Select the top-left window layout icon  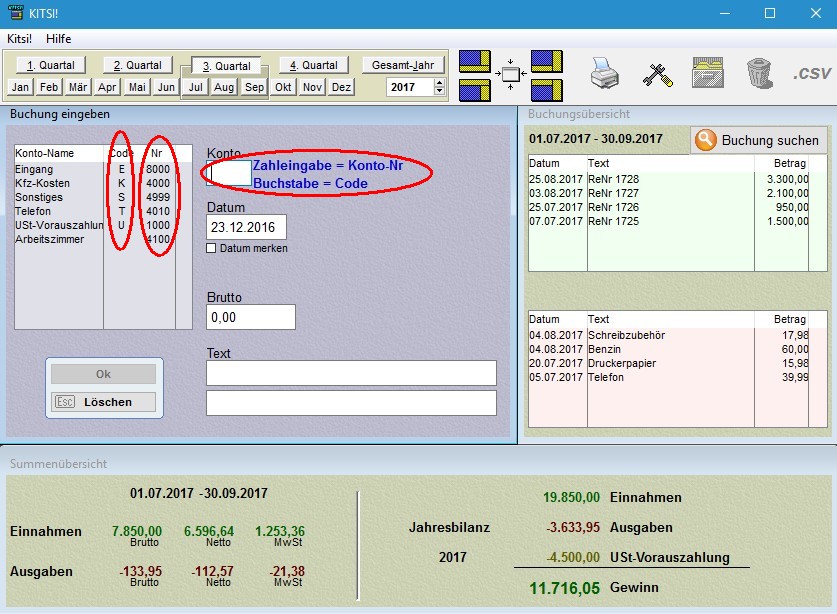(x=475, y=60)
